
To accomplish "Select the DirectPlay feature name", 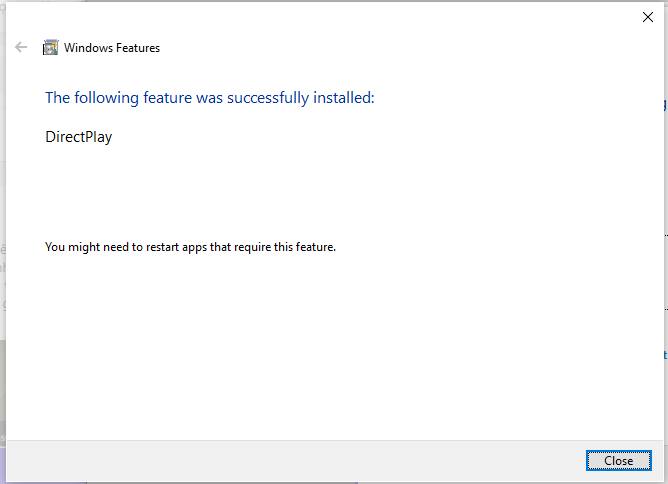I will click(78, 137).
